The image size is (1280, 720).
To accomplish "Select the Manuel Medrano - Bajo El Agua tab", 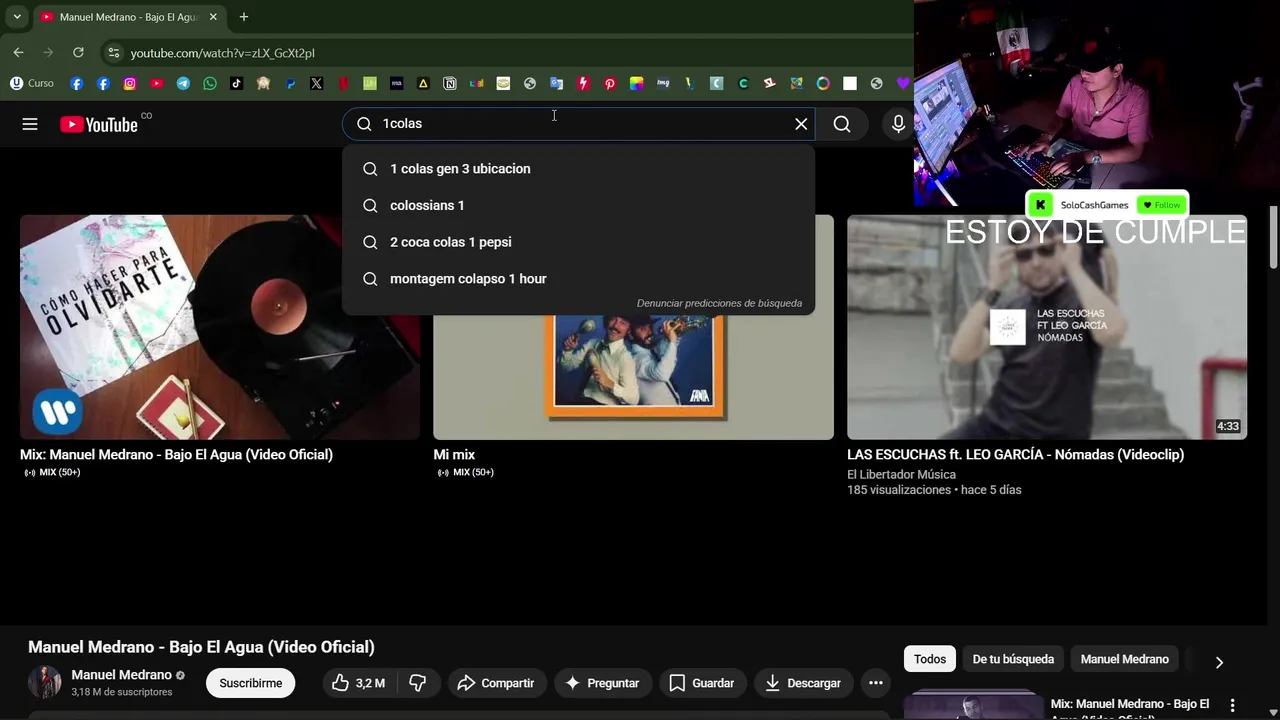I will pos(129,17).
